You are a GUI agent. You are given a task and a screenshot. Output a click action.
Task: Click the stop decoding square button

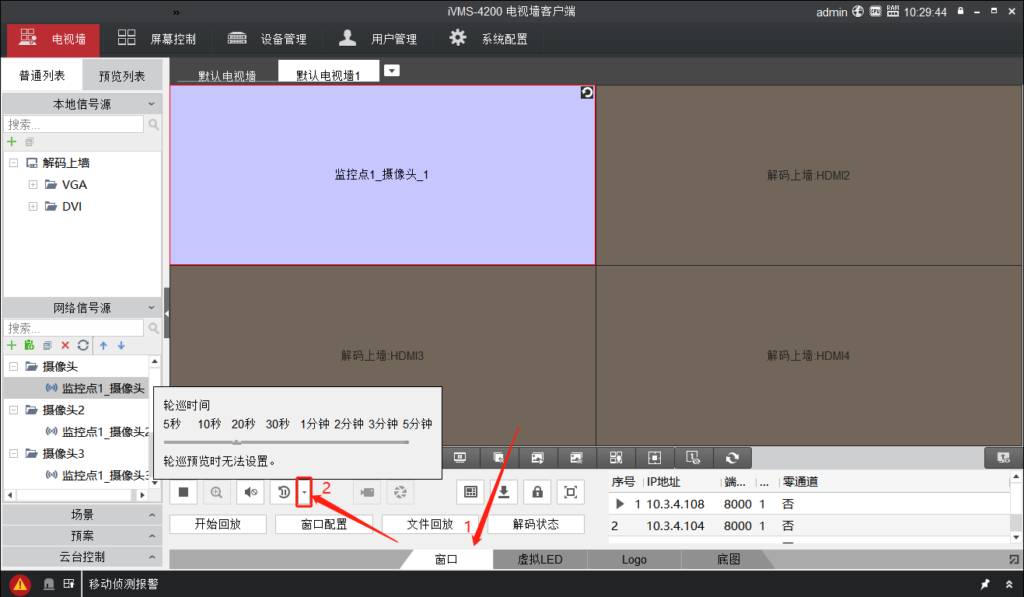(184, 492)
